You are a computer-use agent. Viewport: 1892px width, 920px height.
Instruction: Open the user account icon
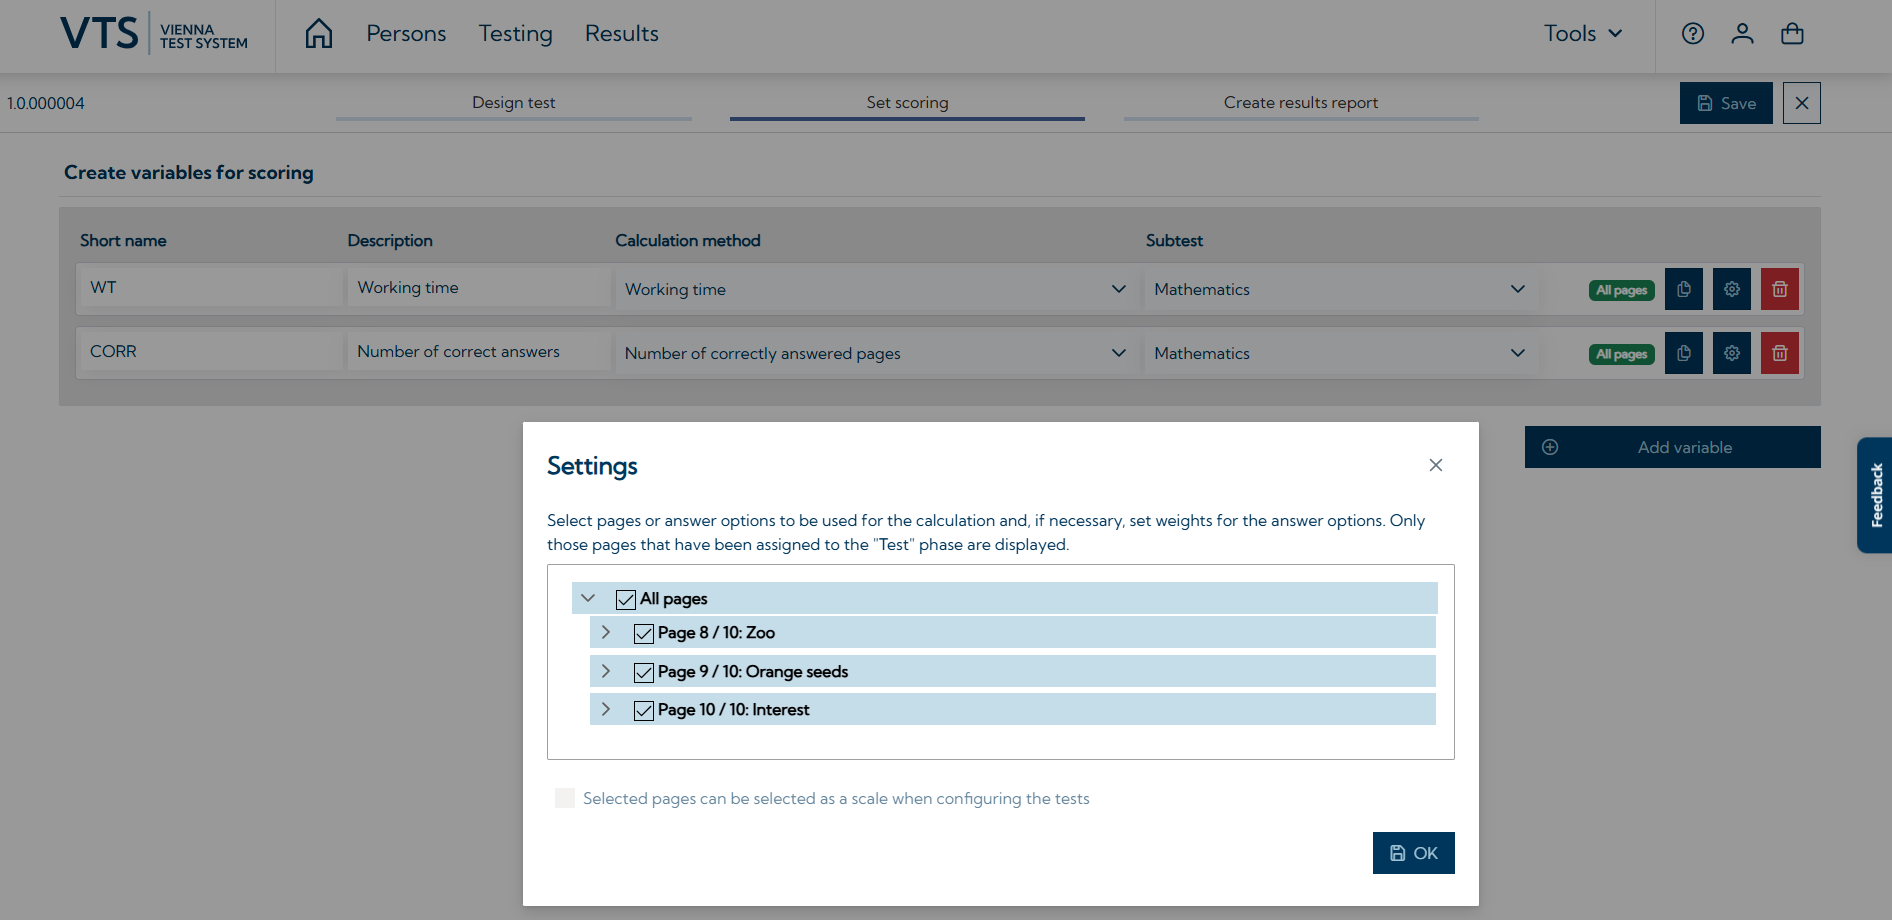pyautogui.click(x=1742, y=34)
